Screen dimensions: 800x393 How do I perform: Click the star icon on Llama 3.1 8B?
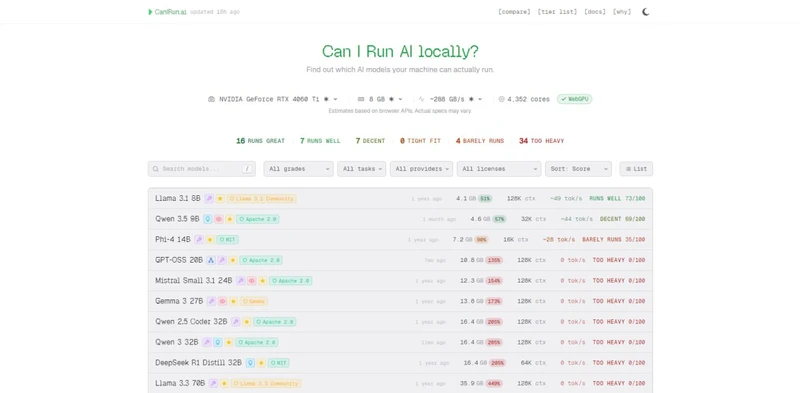pos(220,199)
